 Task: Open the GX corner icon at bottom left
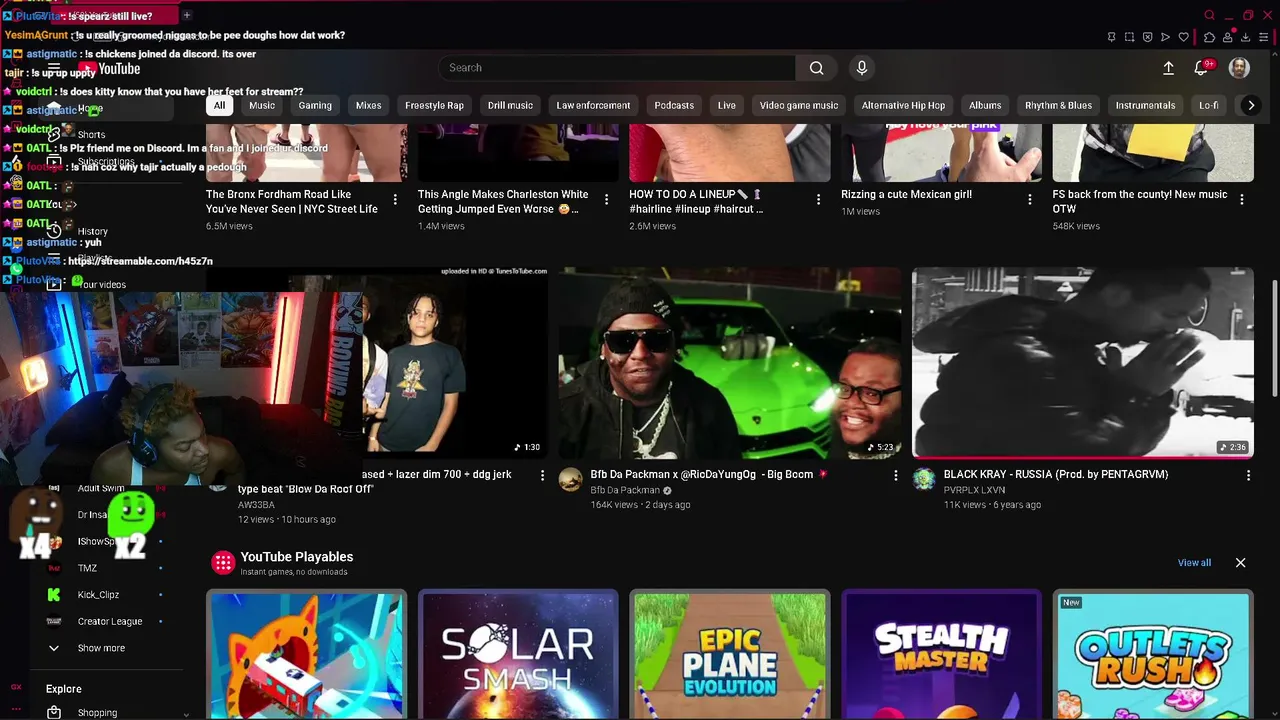[x=16, y=687]
